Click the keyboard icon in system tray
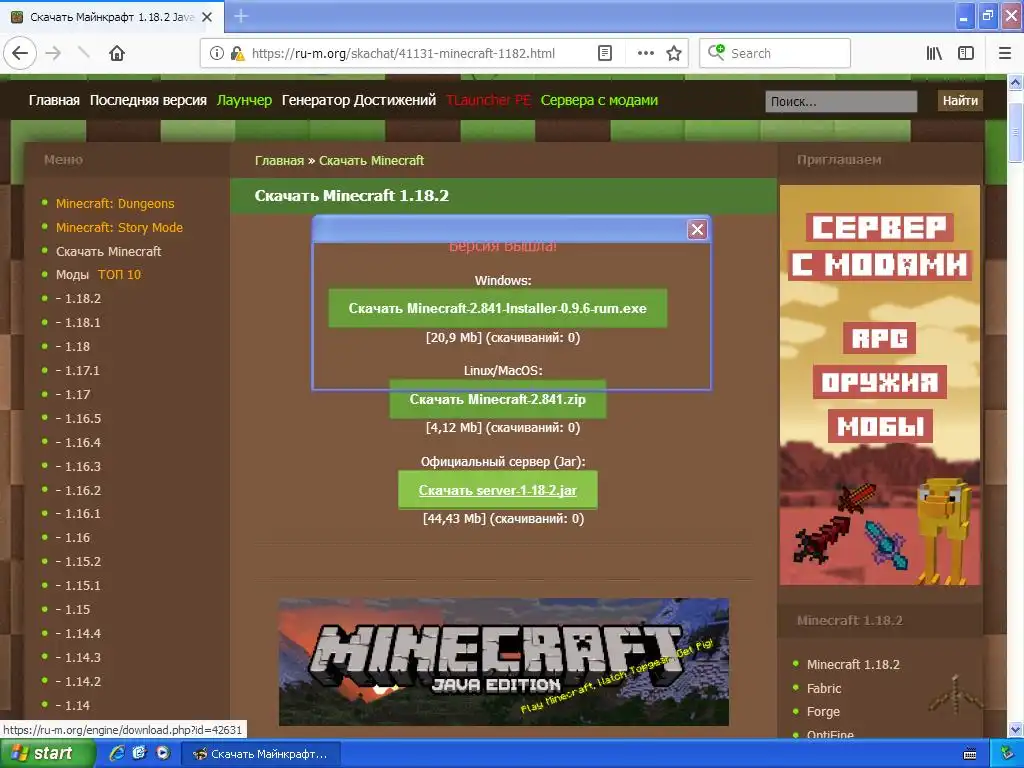Image resolution: width=1024 pixels, height=768 pixels. (x=970, y=754)
